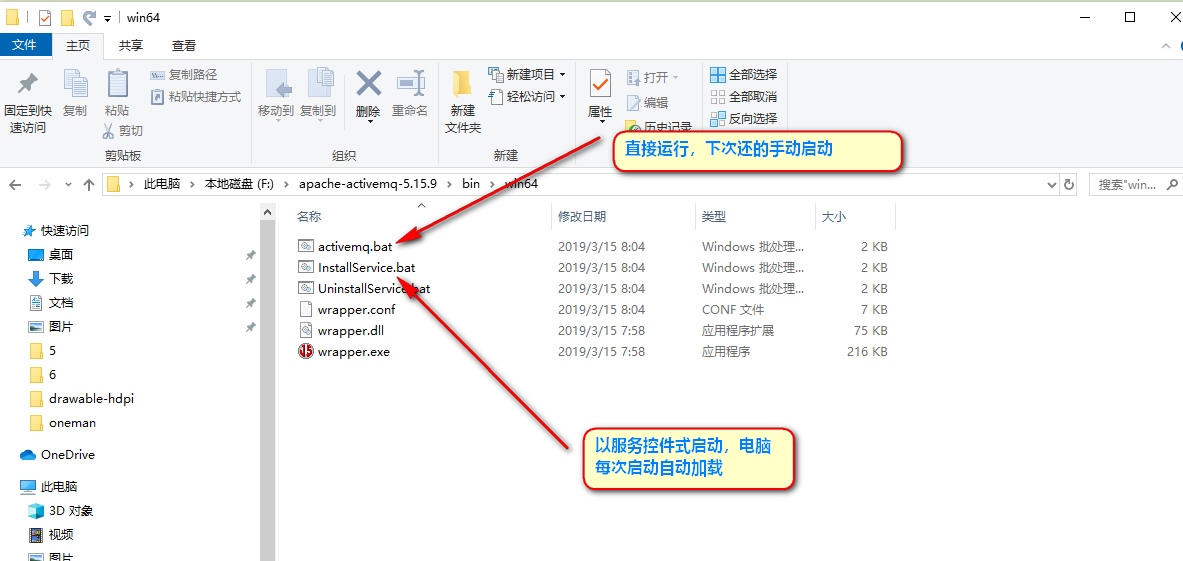
Task: Open Pictures under Quick access
Action: (61, 327)
